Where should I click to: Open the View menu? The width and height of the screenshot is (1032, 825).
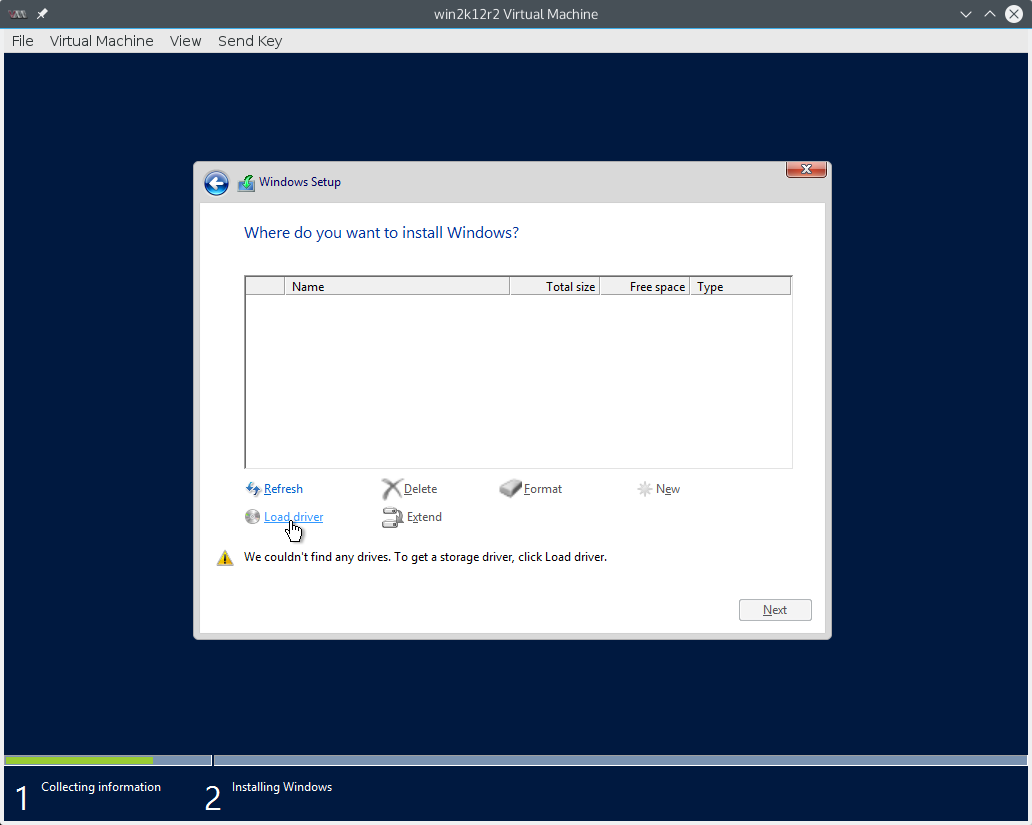(x=185, y=41)
